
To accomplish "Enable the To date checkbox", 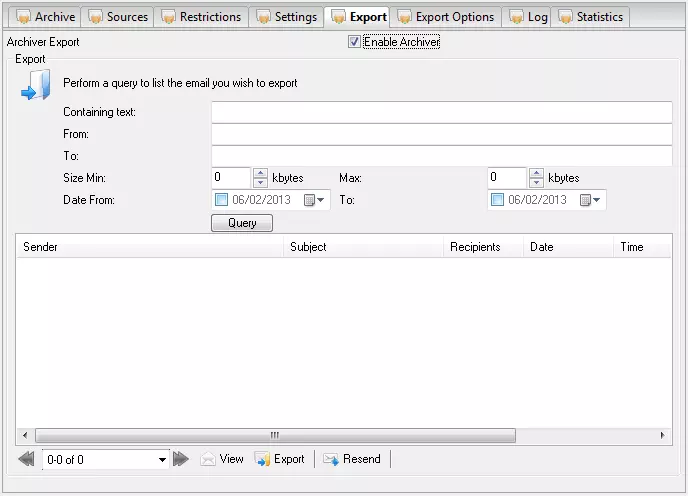I will coord(497,200).
